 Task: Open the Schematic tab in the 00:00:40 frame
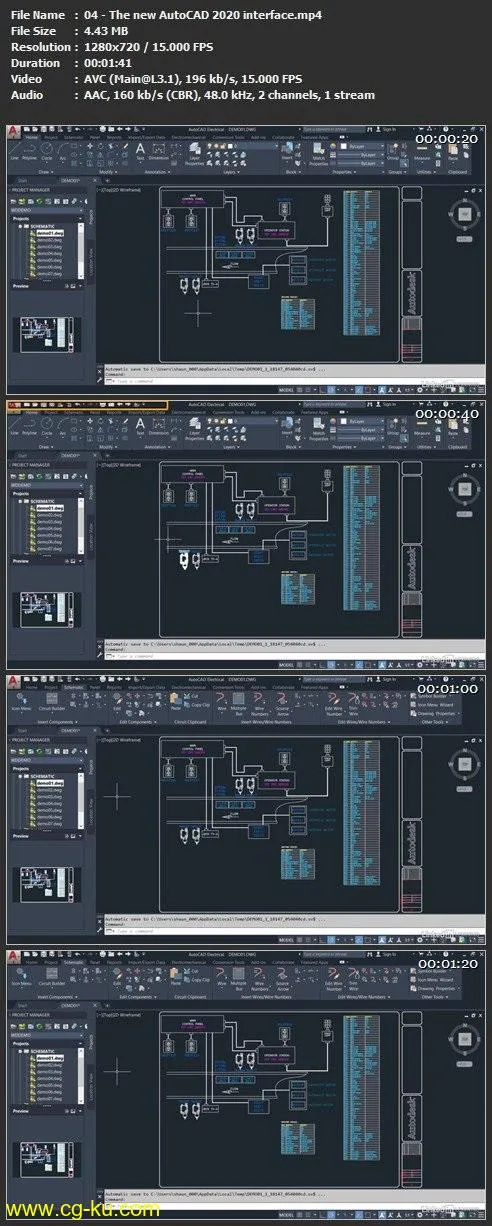tap(73, 412)
